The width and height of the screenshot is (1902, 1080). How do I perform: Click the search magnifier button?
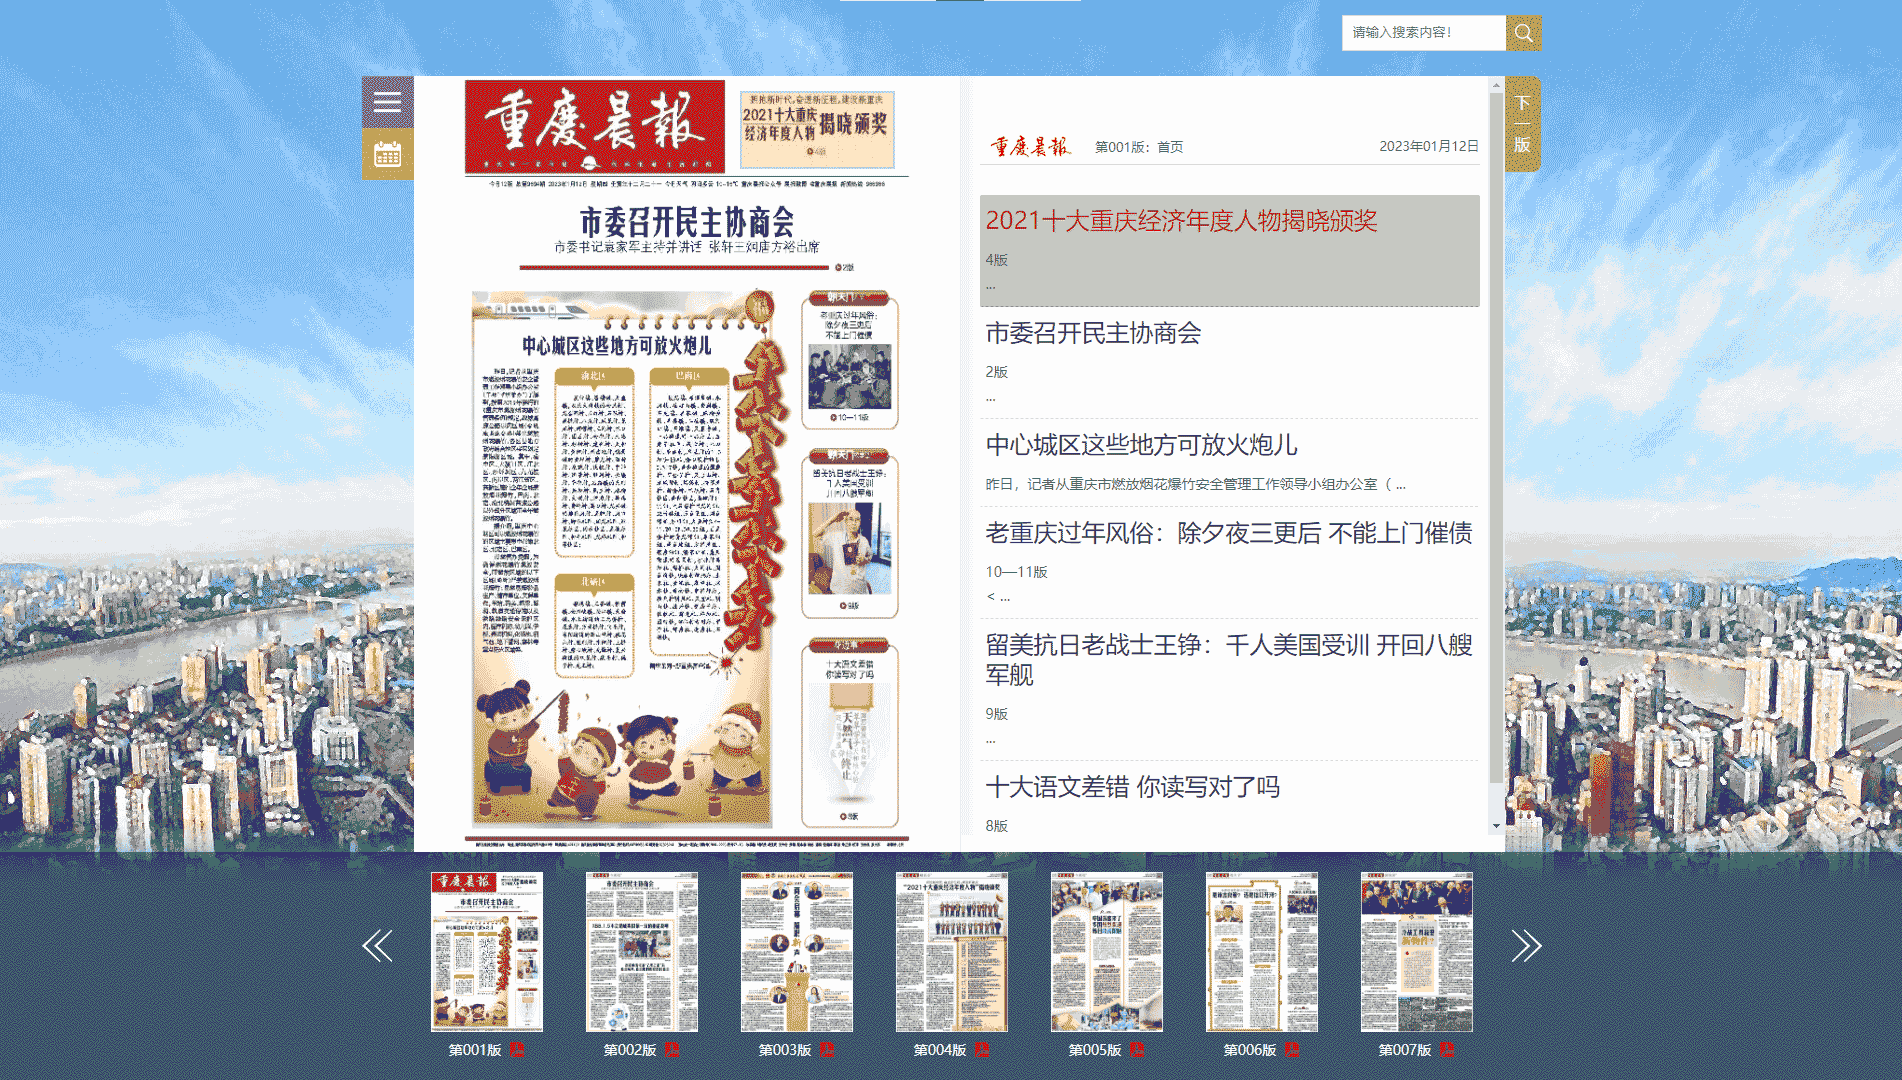coord(1523,33)
